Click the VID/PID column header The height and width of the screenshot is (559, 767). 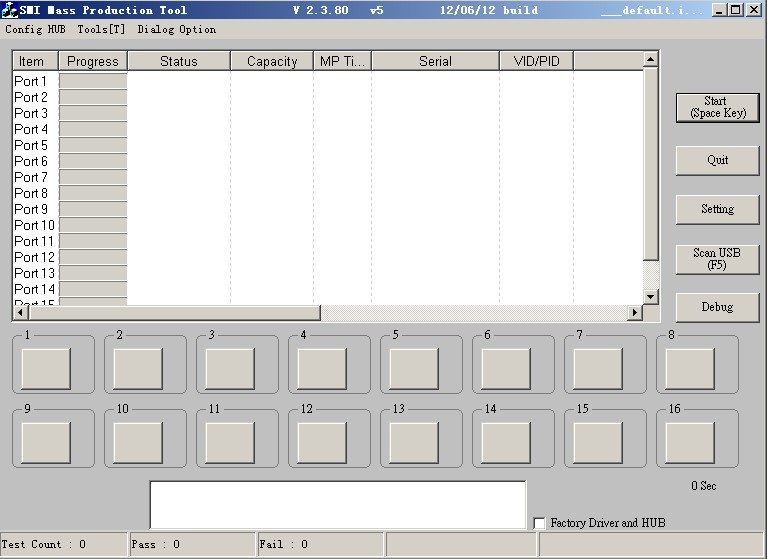click(537, 61)
